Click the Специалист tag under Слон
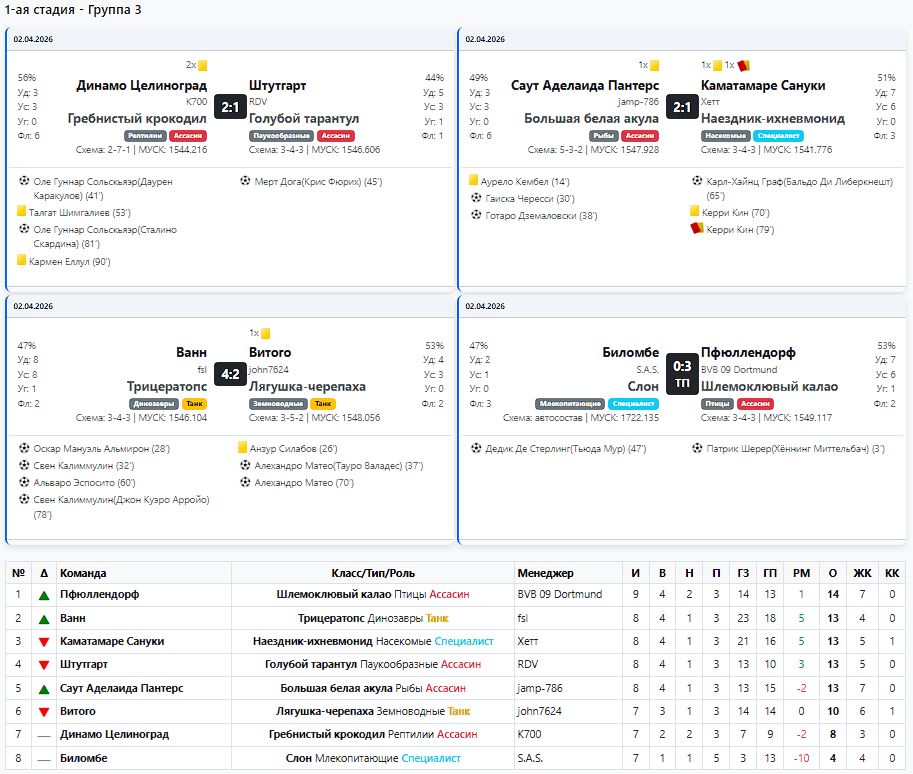 (634, 403)
